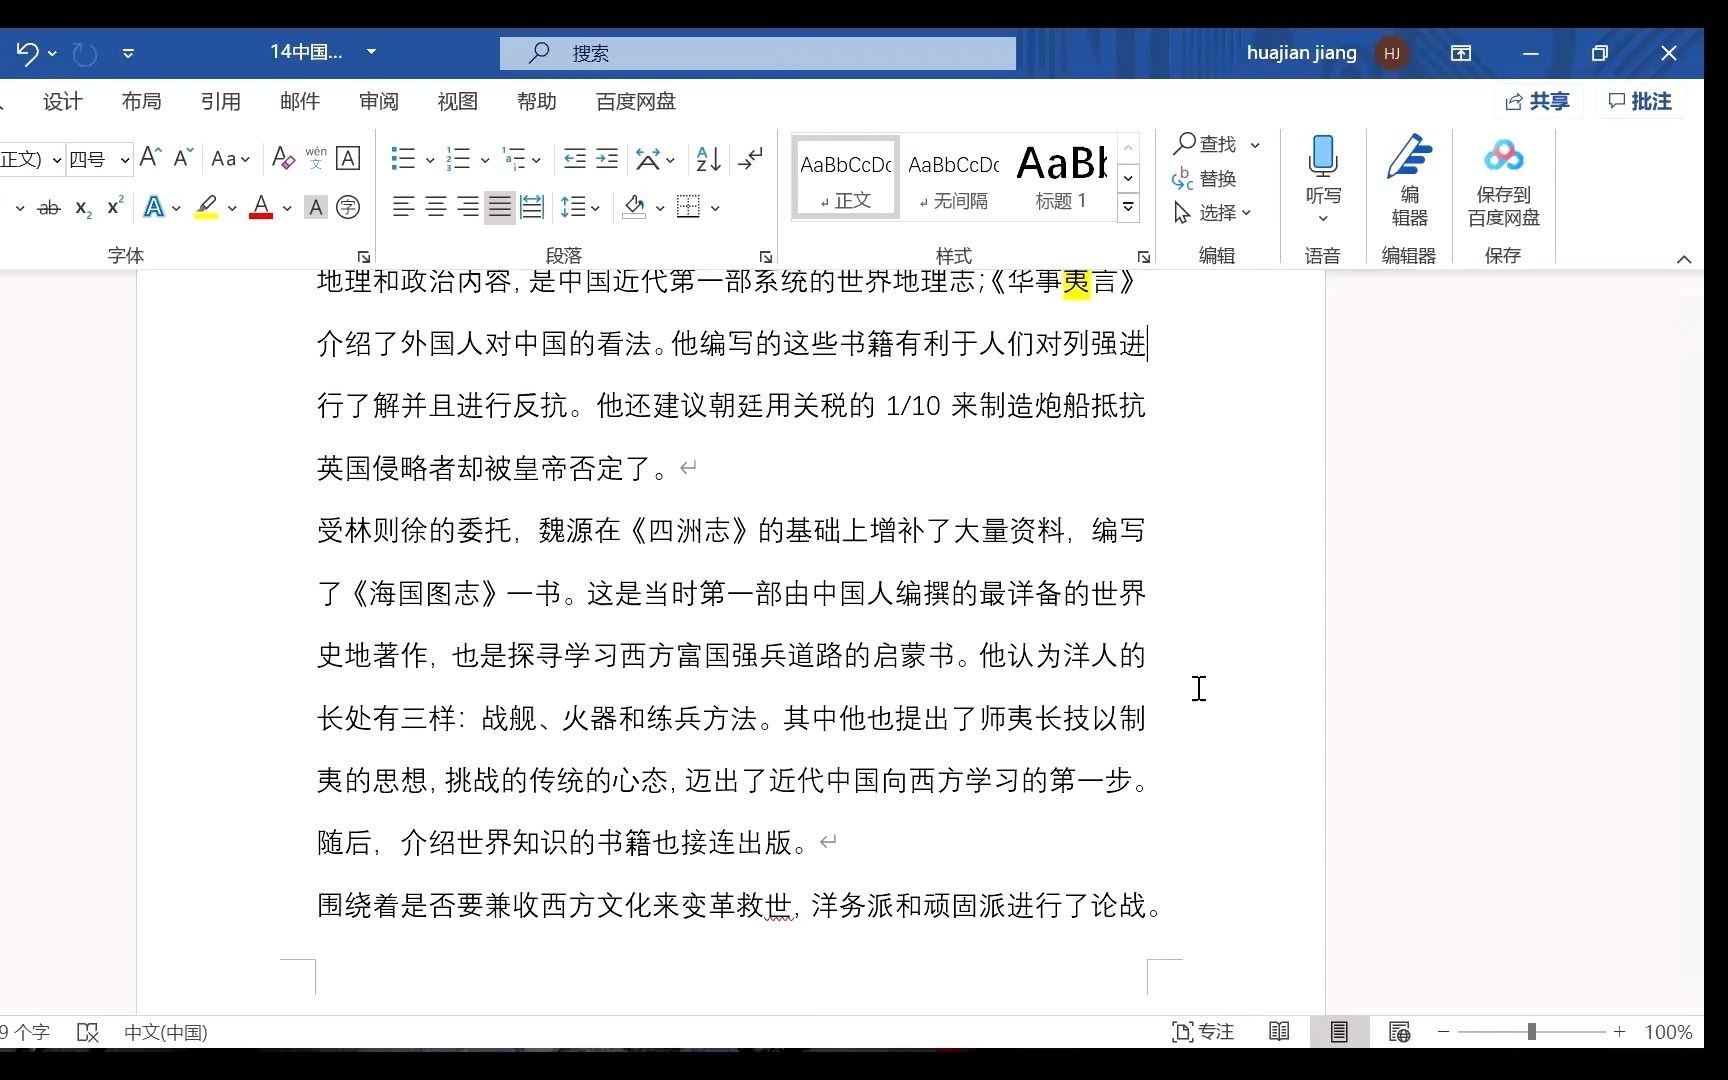This screenshot has height=1080, width=1728.
Task: Apply the yellow text highlight color
Action: [206, 207]
